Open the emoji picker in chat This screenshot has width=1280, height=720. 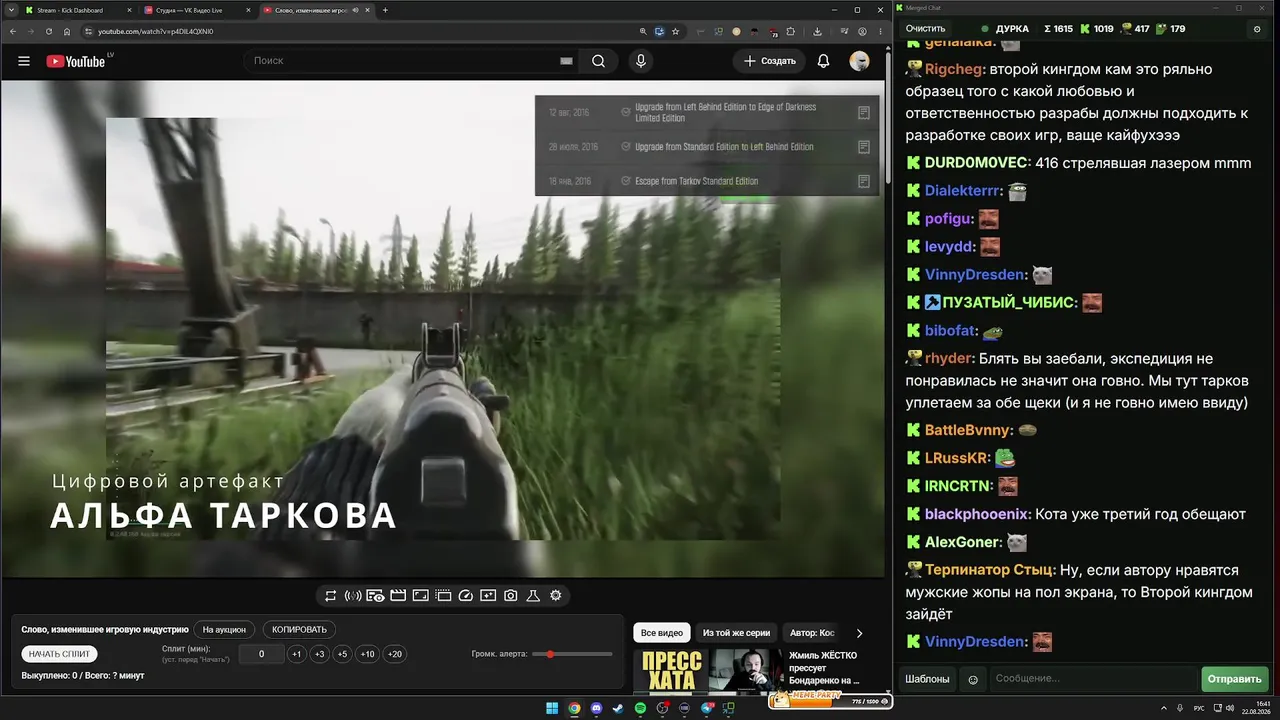[x=973, y=680]
